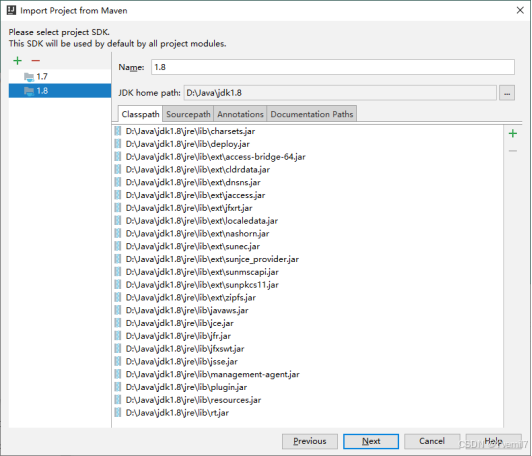This screenshot has width=532, height=456.
Task: Select nashorn.jar entry
Action: (x=197, y=233)
